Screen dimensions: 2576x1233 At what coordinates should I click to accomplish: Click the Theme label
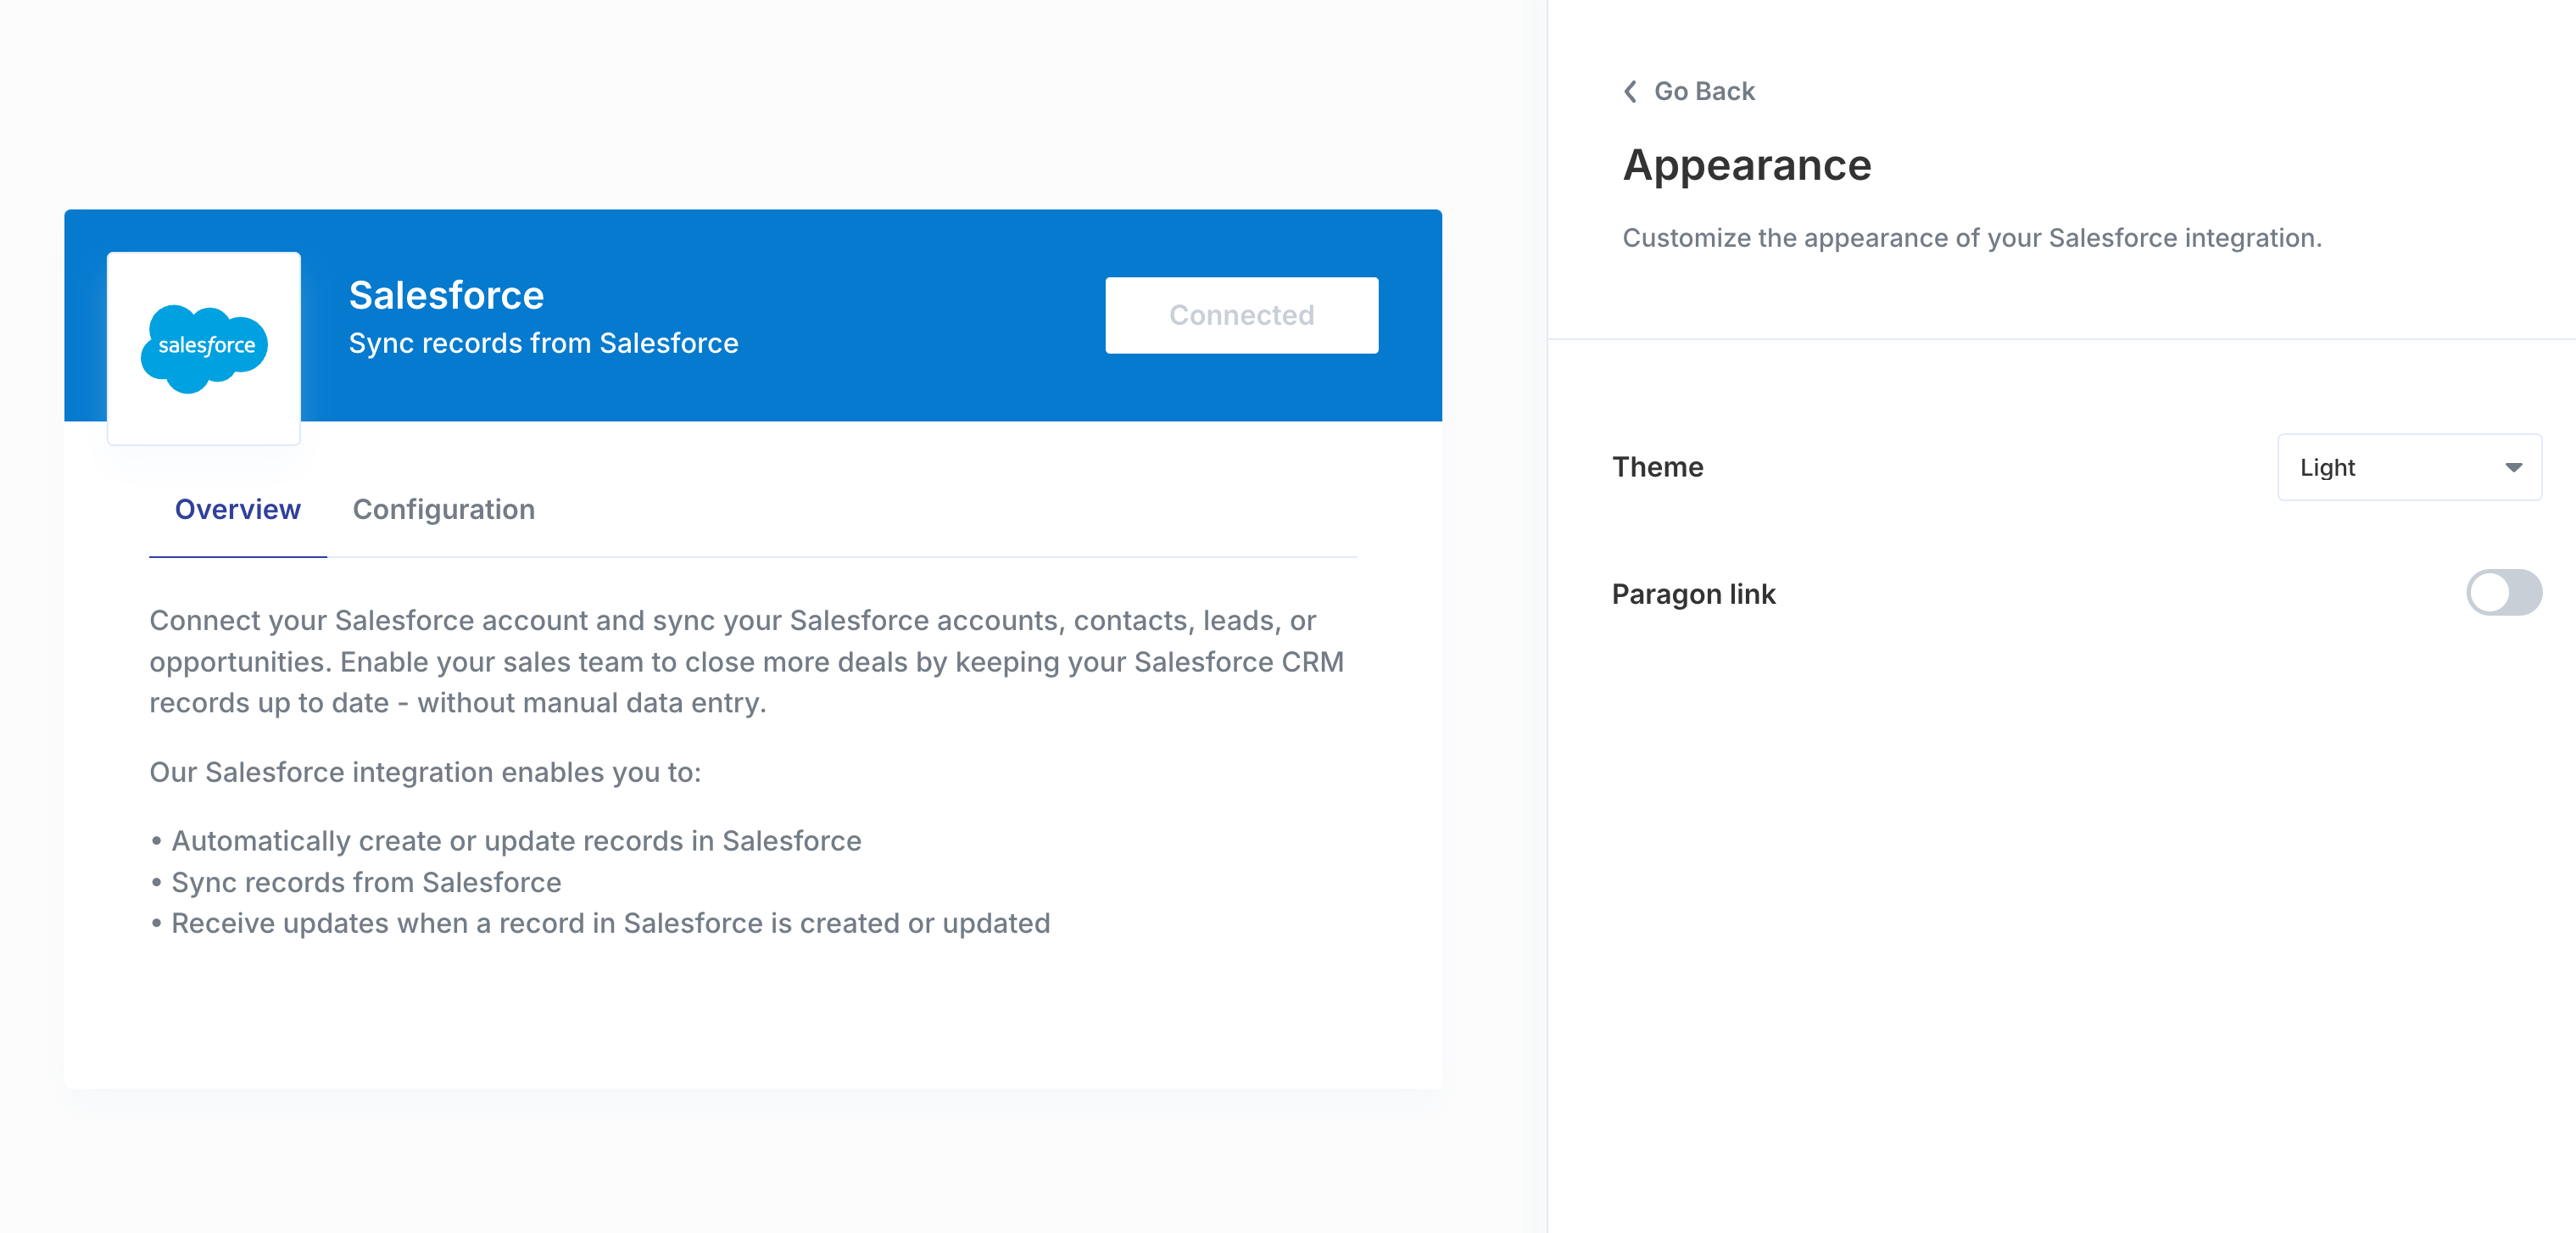click(1657, 467)
